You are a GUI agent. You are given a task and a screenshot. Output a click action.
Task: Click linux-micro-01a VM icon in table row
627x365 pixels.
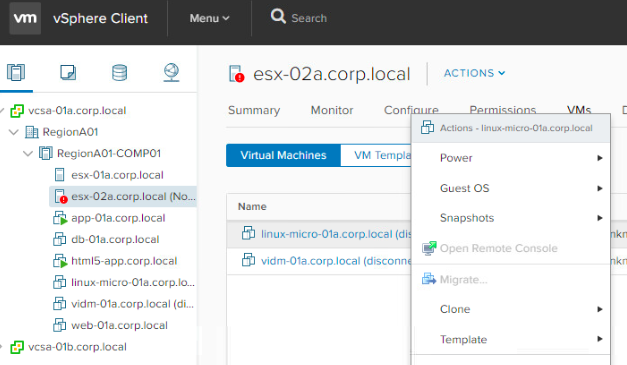[248, 233]
